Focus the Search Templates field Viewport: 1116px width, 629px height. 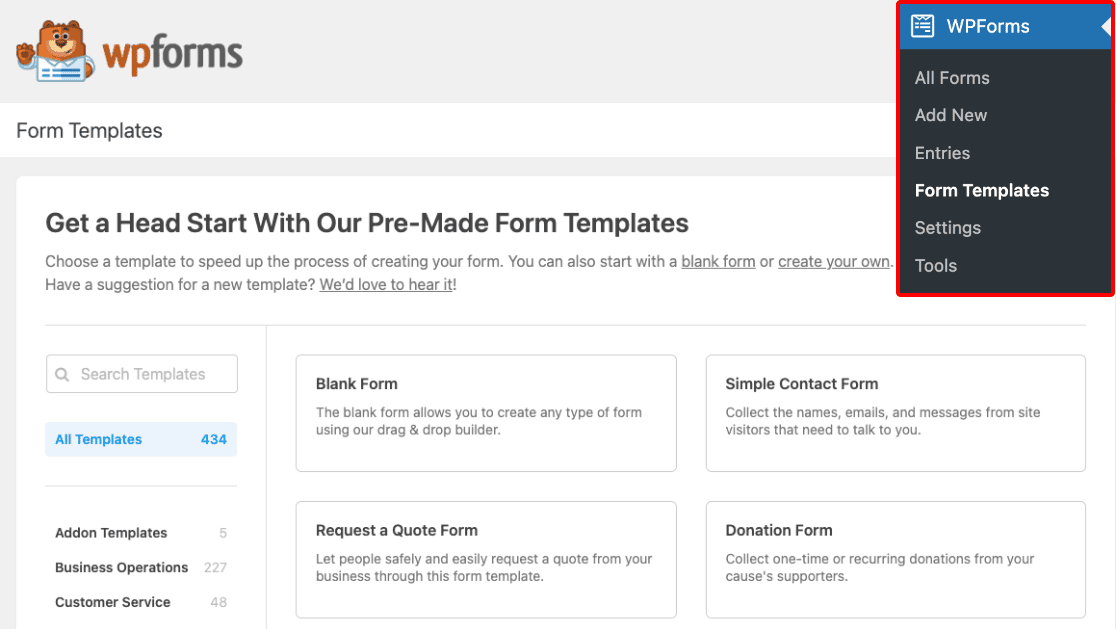point(142,374)
